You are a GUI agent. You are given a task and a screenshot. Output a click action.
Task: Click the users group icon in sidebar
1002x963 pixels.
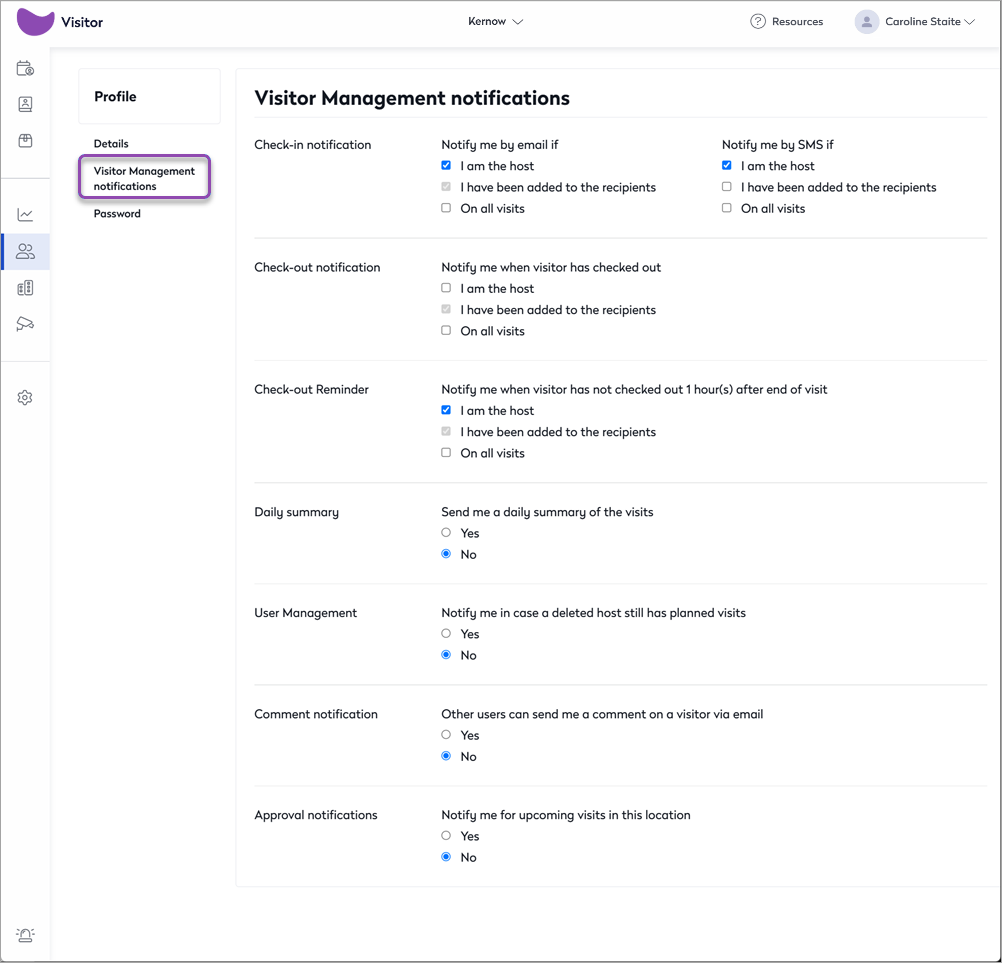26,252
